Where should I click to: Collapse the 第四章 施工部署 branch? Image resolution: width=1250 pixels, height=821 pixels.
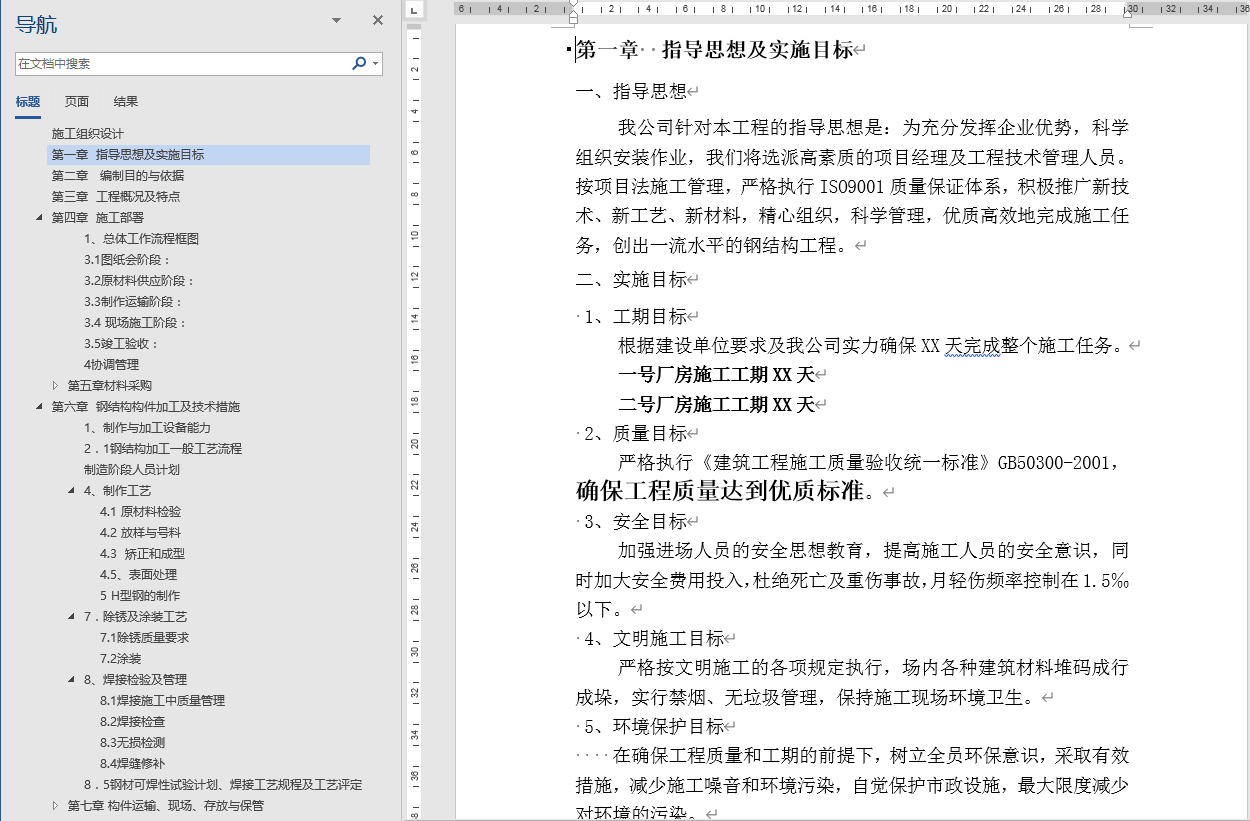[x=40, y=216]
